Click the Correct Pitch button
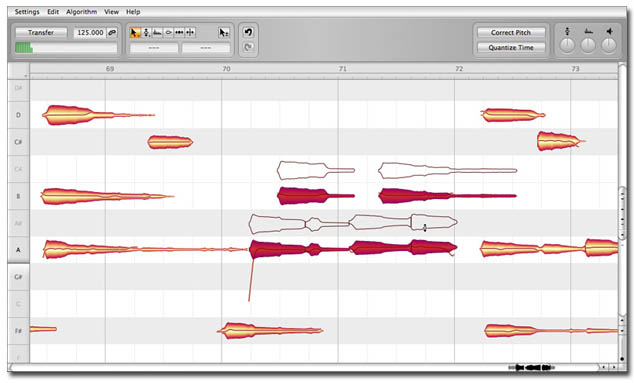This screenshot has width=634, height=383. coord(511,32)
